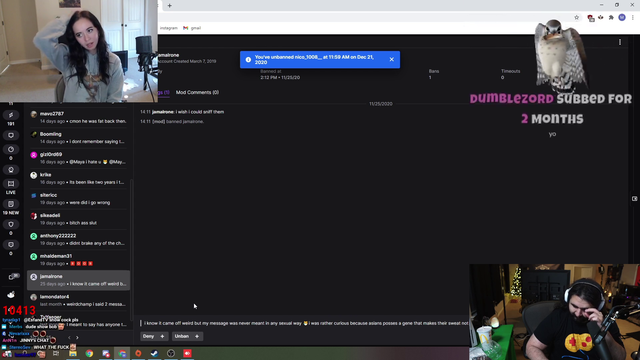640x360 pixels.
Task: Open krike unban request
Action: 78,178
